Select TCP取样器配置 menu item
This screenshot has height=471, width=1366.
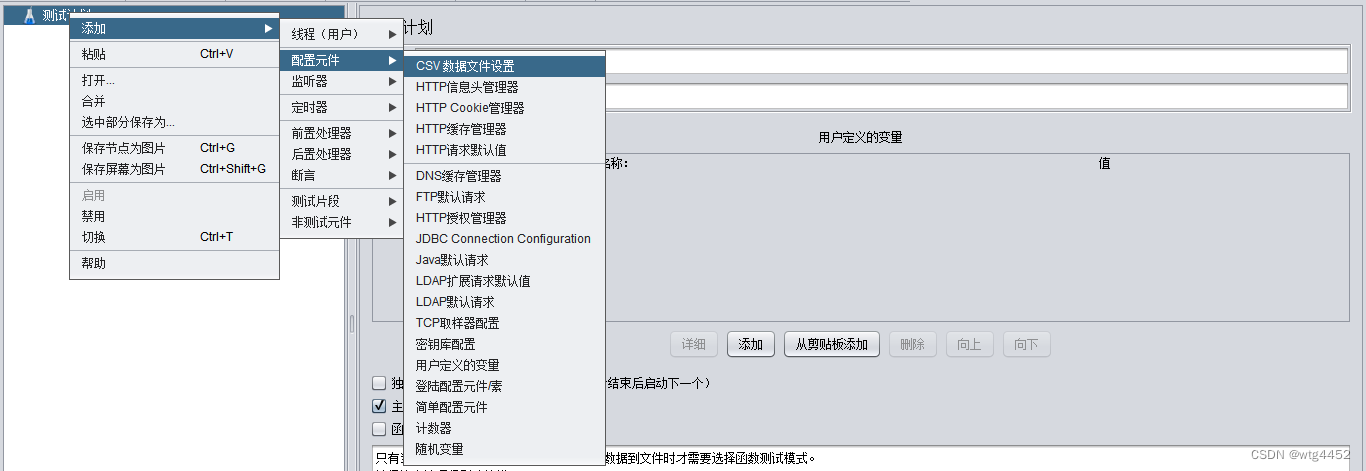click(x=505, y=323)
